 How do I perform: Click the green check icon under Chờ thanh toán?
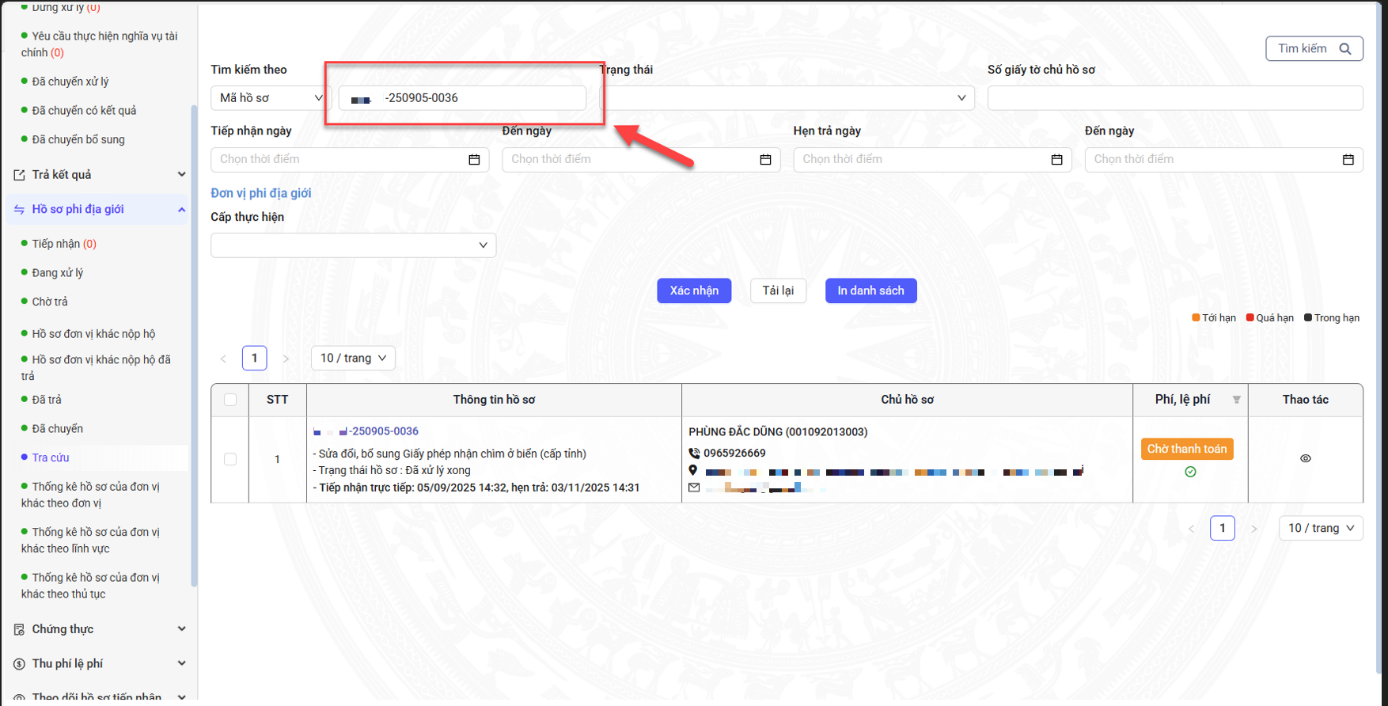click(1190, 472)
